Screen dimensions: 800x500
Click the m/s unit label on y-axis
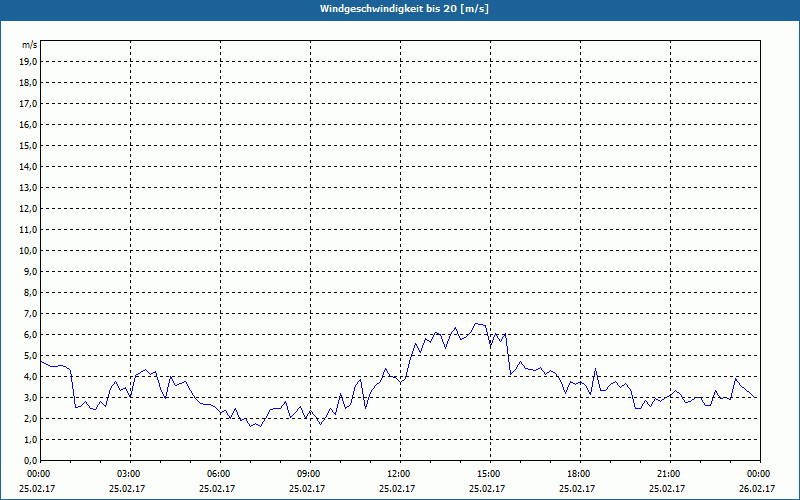29,45
